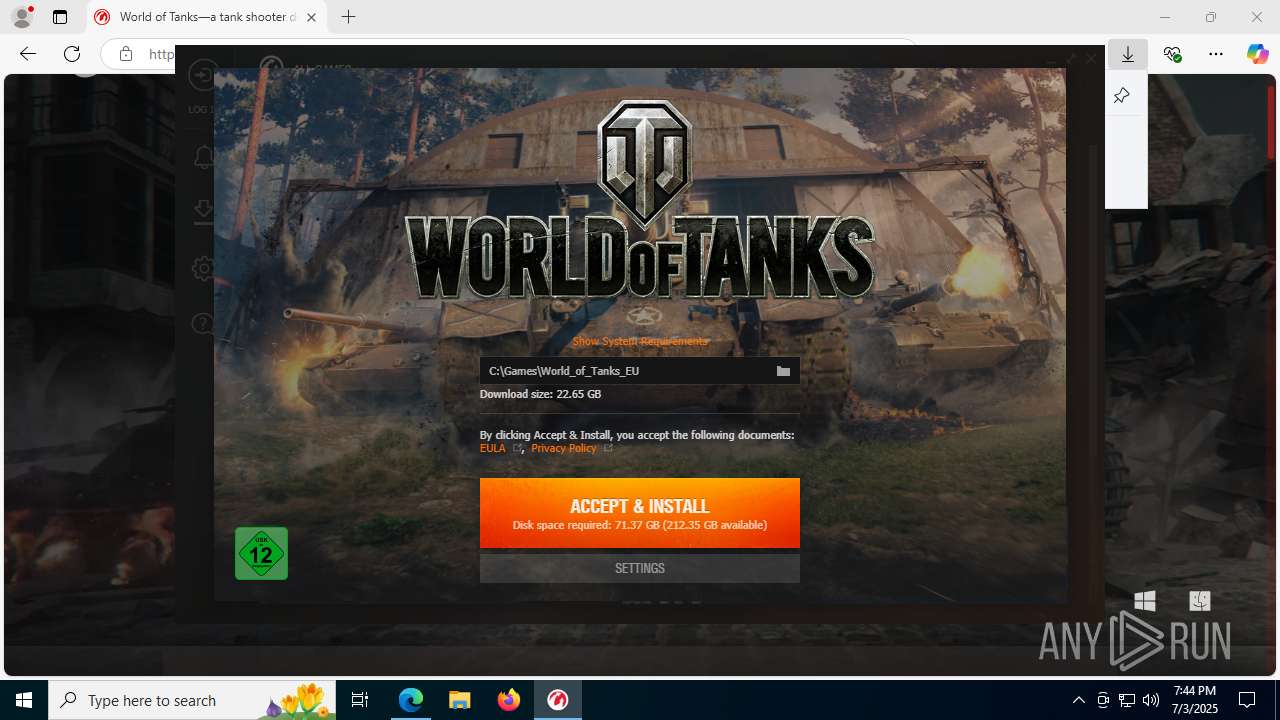Image resolution: width=1280 pixels, height=720 pixels.
Task: Open Firefox from taskbar
Action: tap(509, 700)
